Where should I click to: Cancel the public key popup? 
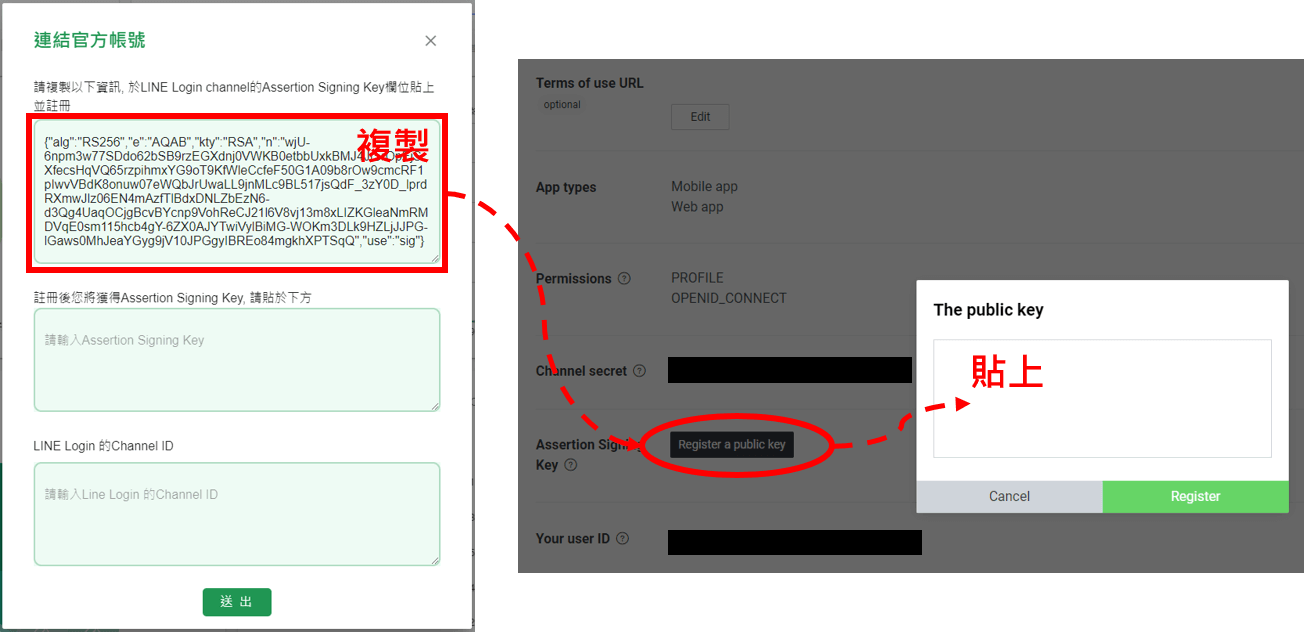1009,497
